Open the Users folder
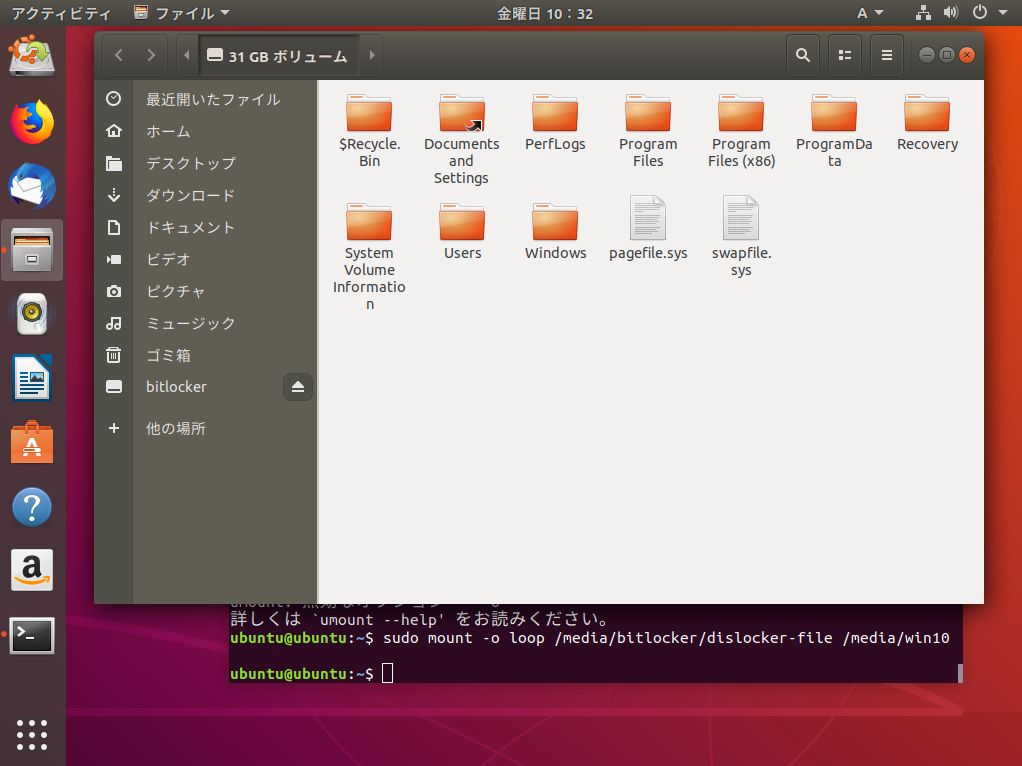The image size is (1022, 766). (462, 231)
